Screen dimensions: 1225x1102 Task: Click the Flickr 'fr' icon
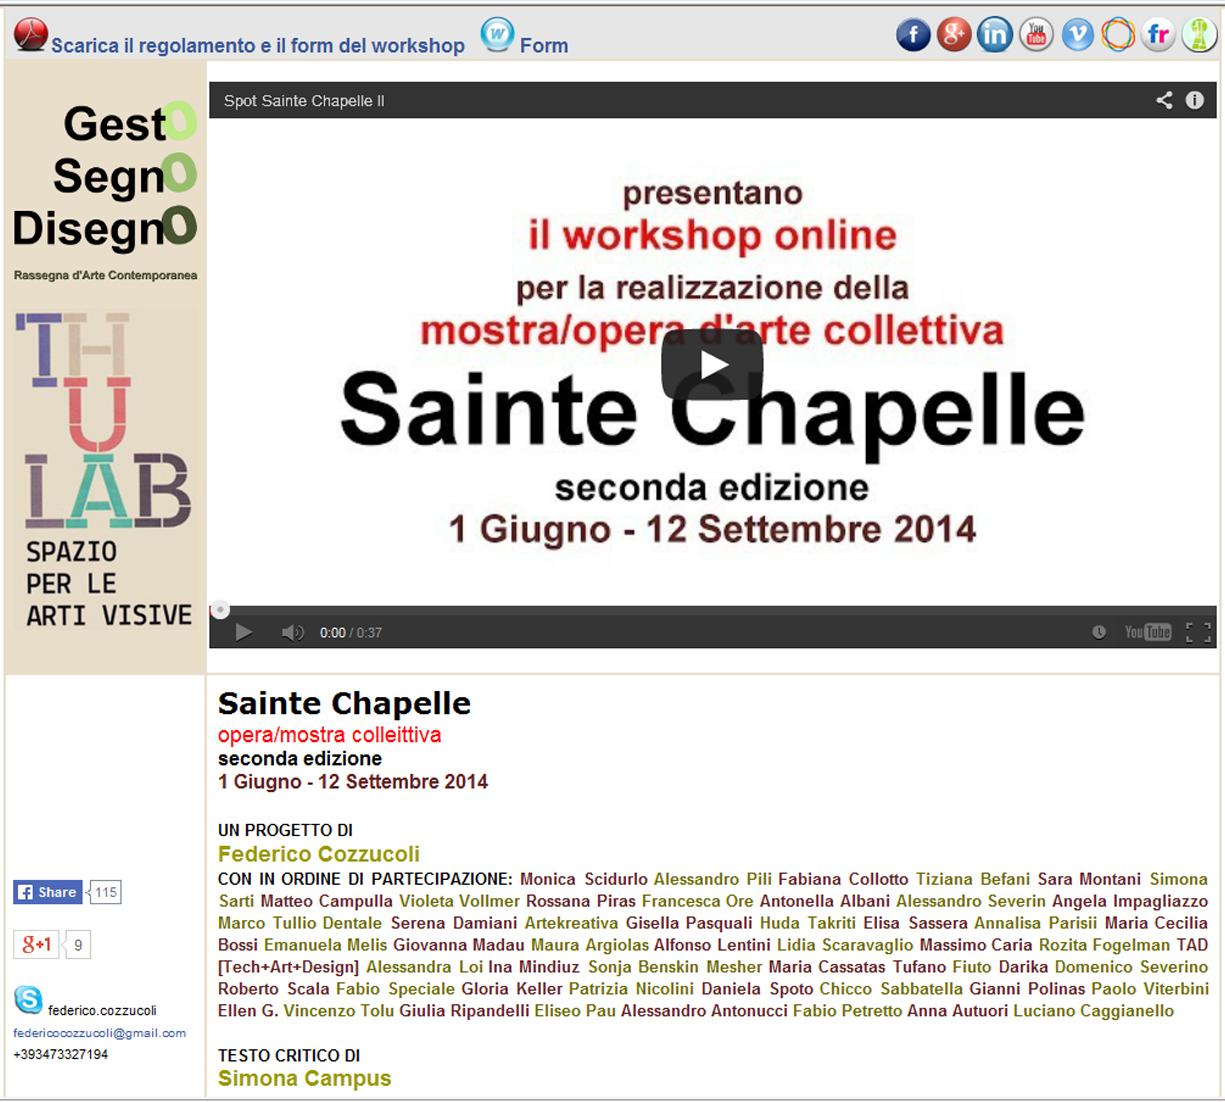coord(1158,35)
